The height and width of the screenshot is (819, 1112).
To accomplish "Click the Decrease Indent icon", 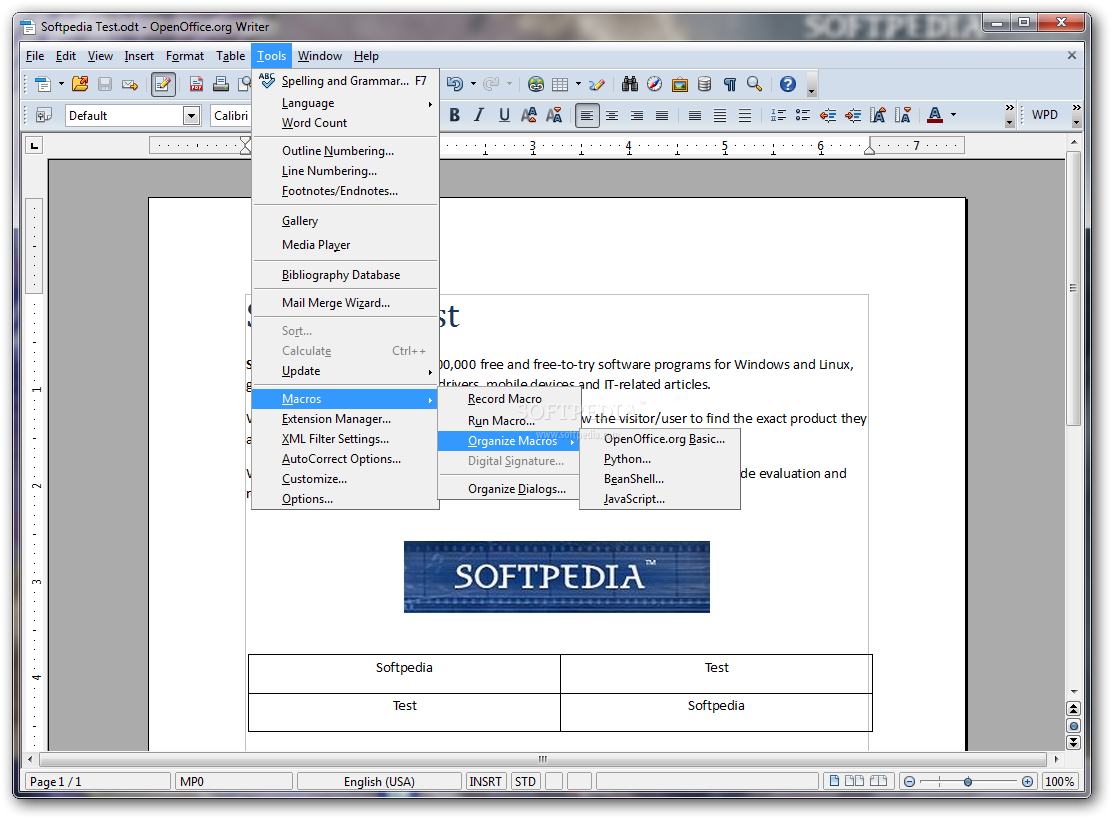I will click(828, 115).
